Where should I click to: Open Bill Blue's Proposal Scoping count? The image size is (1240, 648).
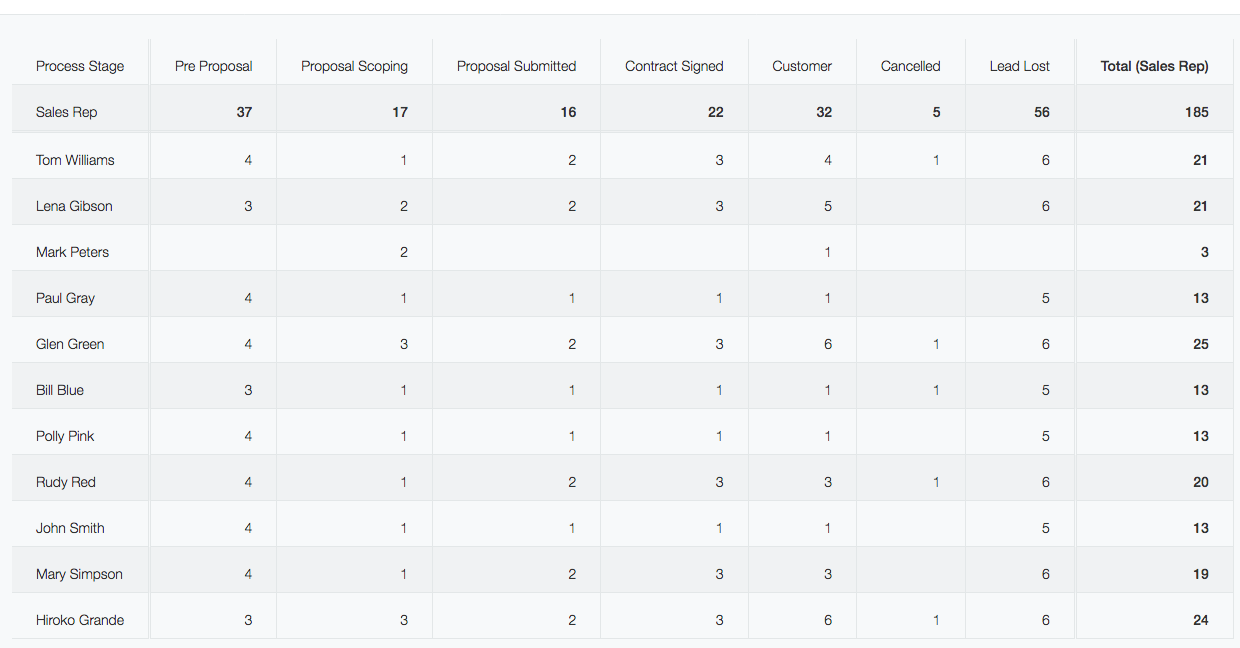click(x=404, y=390)
